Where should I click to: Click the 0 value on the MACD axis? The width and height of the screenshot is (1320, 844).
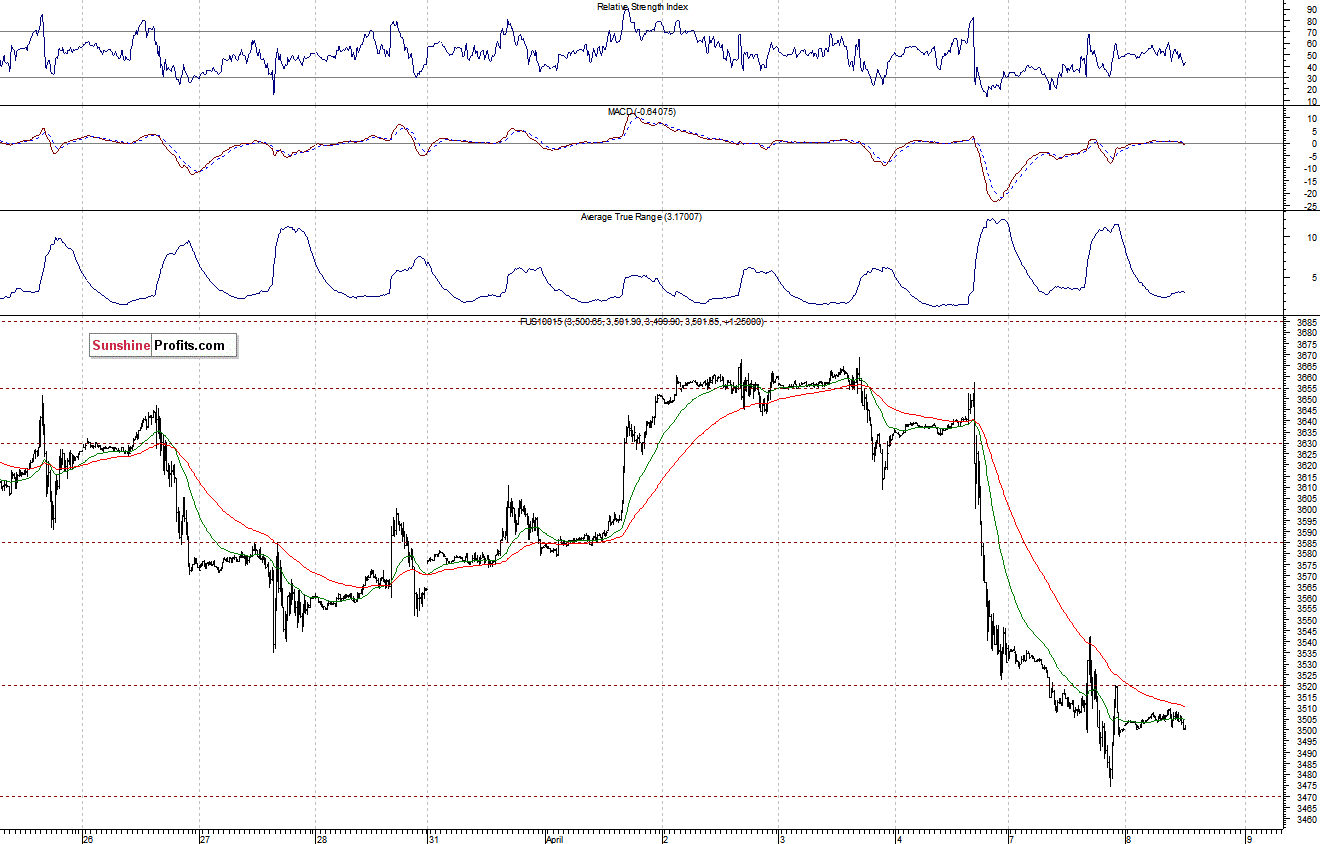1313,143
